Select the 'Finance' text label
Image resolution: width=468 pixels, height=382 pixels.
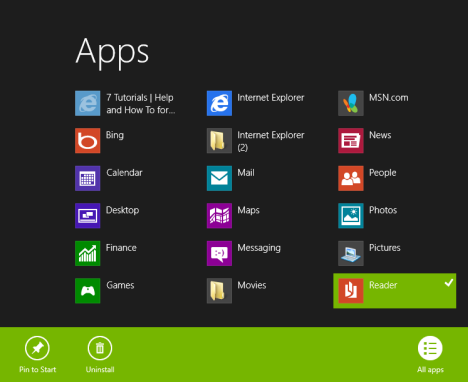[121, 248]
